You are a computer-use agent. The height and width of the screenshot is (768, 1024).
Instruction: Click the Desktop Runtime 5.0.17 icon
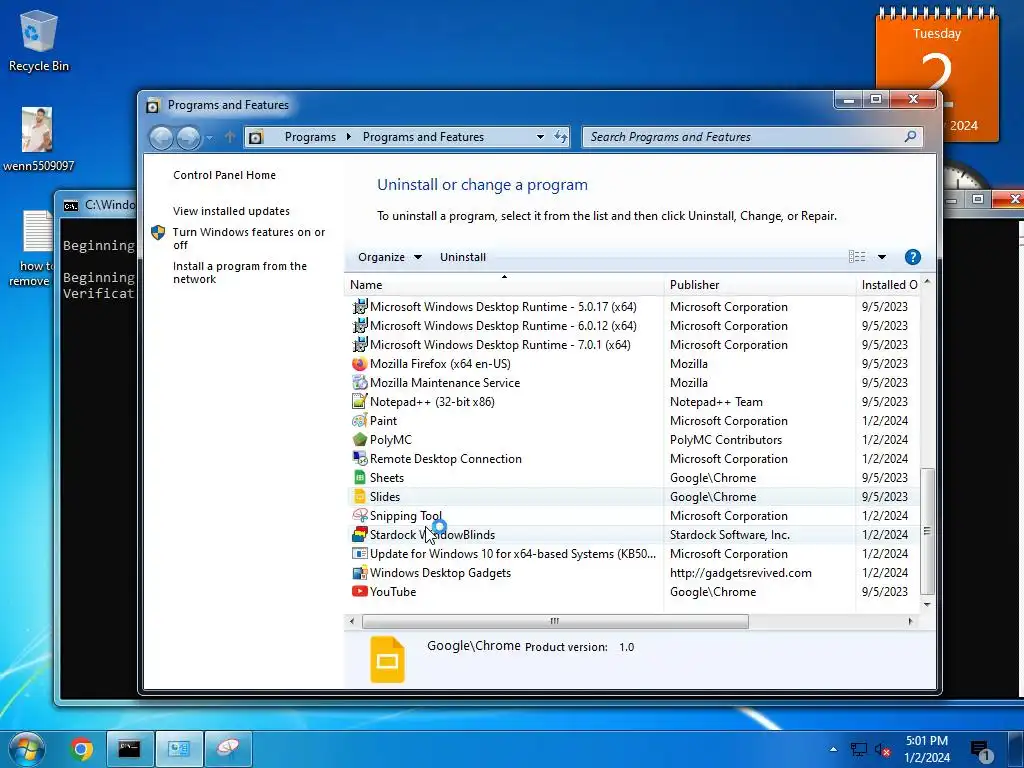click(x=359, y=306)
